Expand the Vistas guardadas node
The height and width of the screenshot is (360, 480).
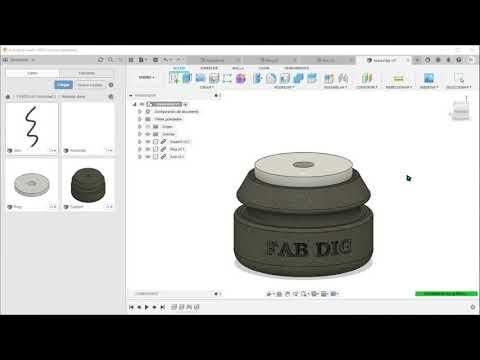coord(140,119)
